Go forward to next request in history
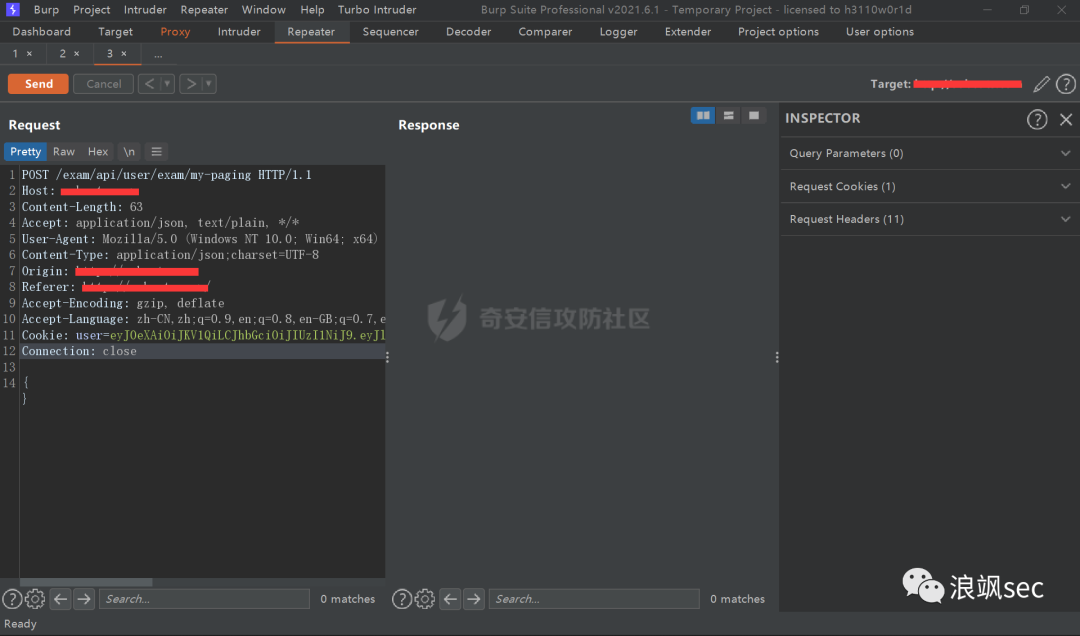This screenshot has height=636, width=1080. (x=191, y=84)
